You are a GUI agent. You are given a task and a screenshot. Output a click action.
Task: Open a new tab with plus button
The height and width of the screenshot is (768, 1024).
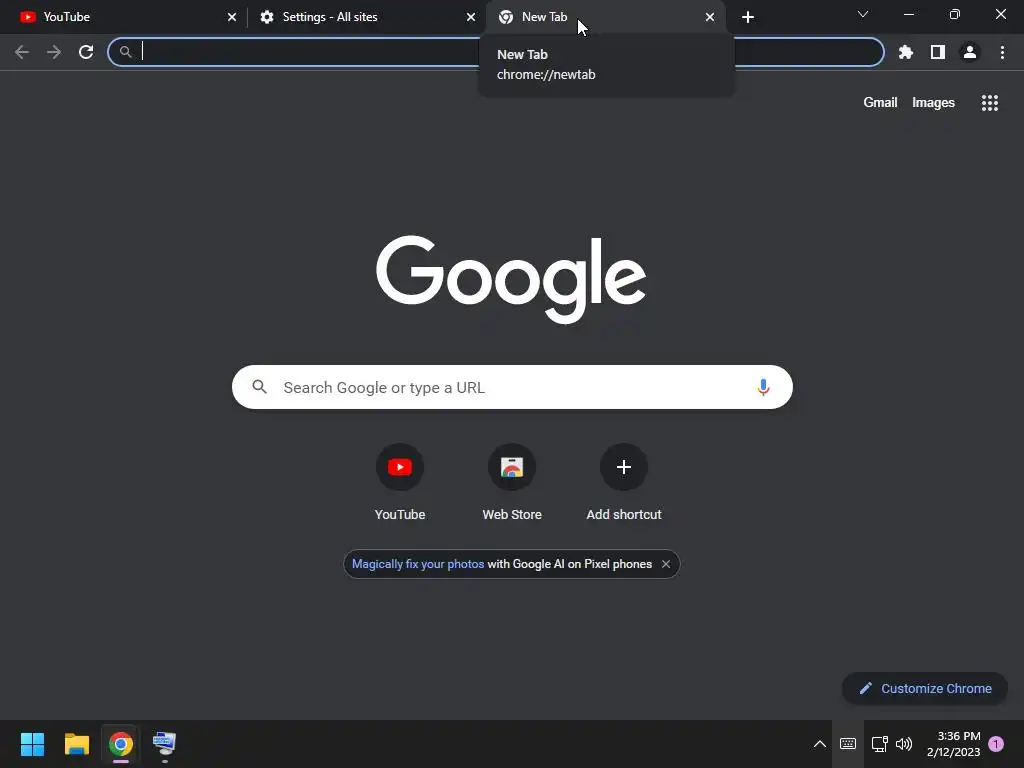tap(748, 17)
